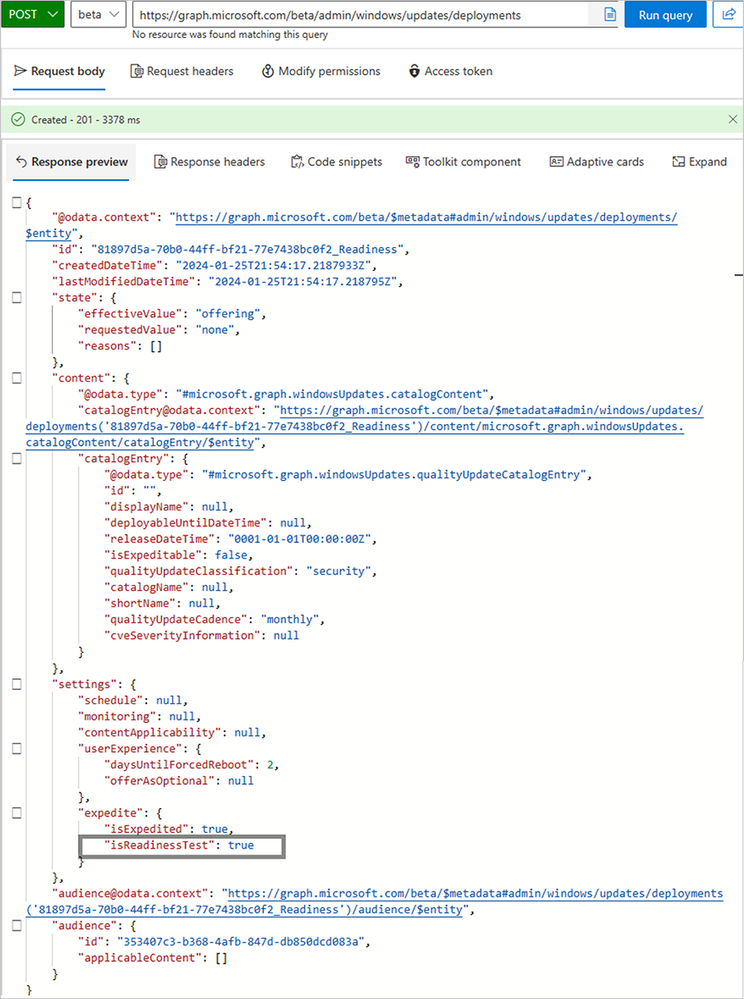This screenshot has height=999, width=744.
Task: Open the beta version dropdown
Action: [97, 14]
